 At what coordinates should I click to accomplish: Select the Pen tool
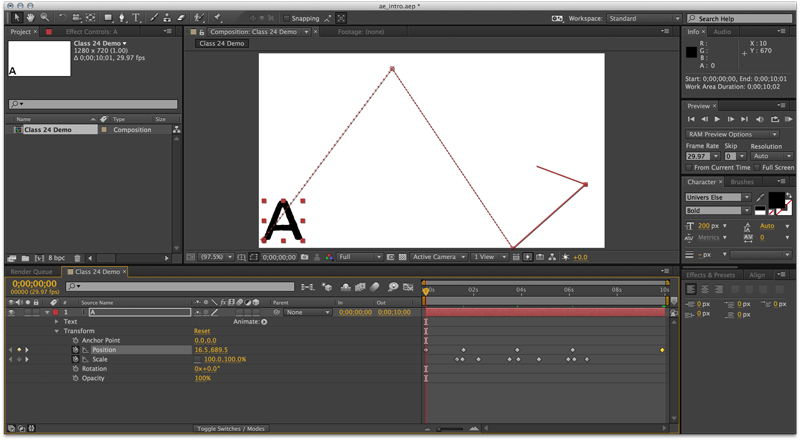122,18
